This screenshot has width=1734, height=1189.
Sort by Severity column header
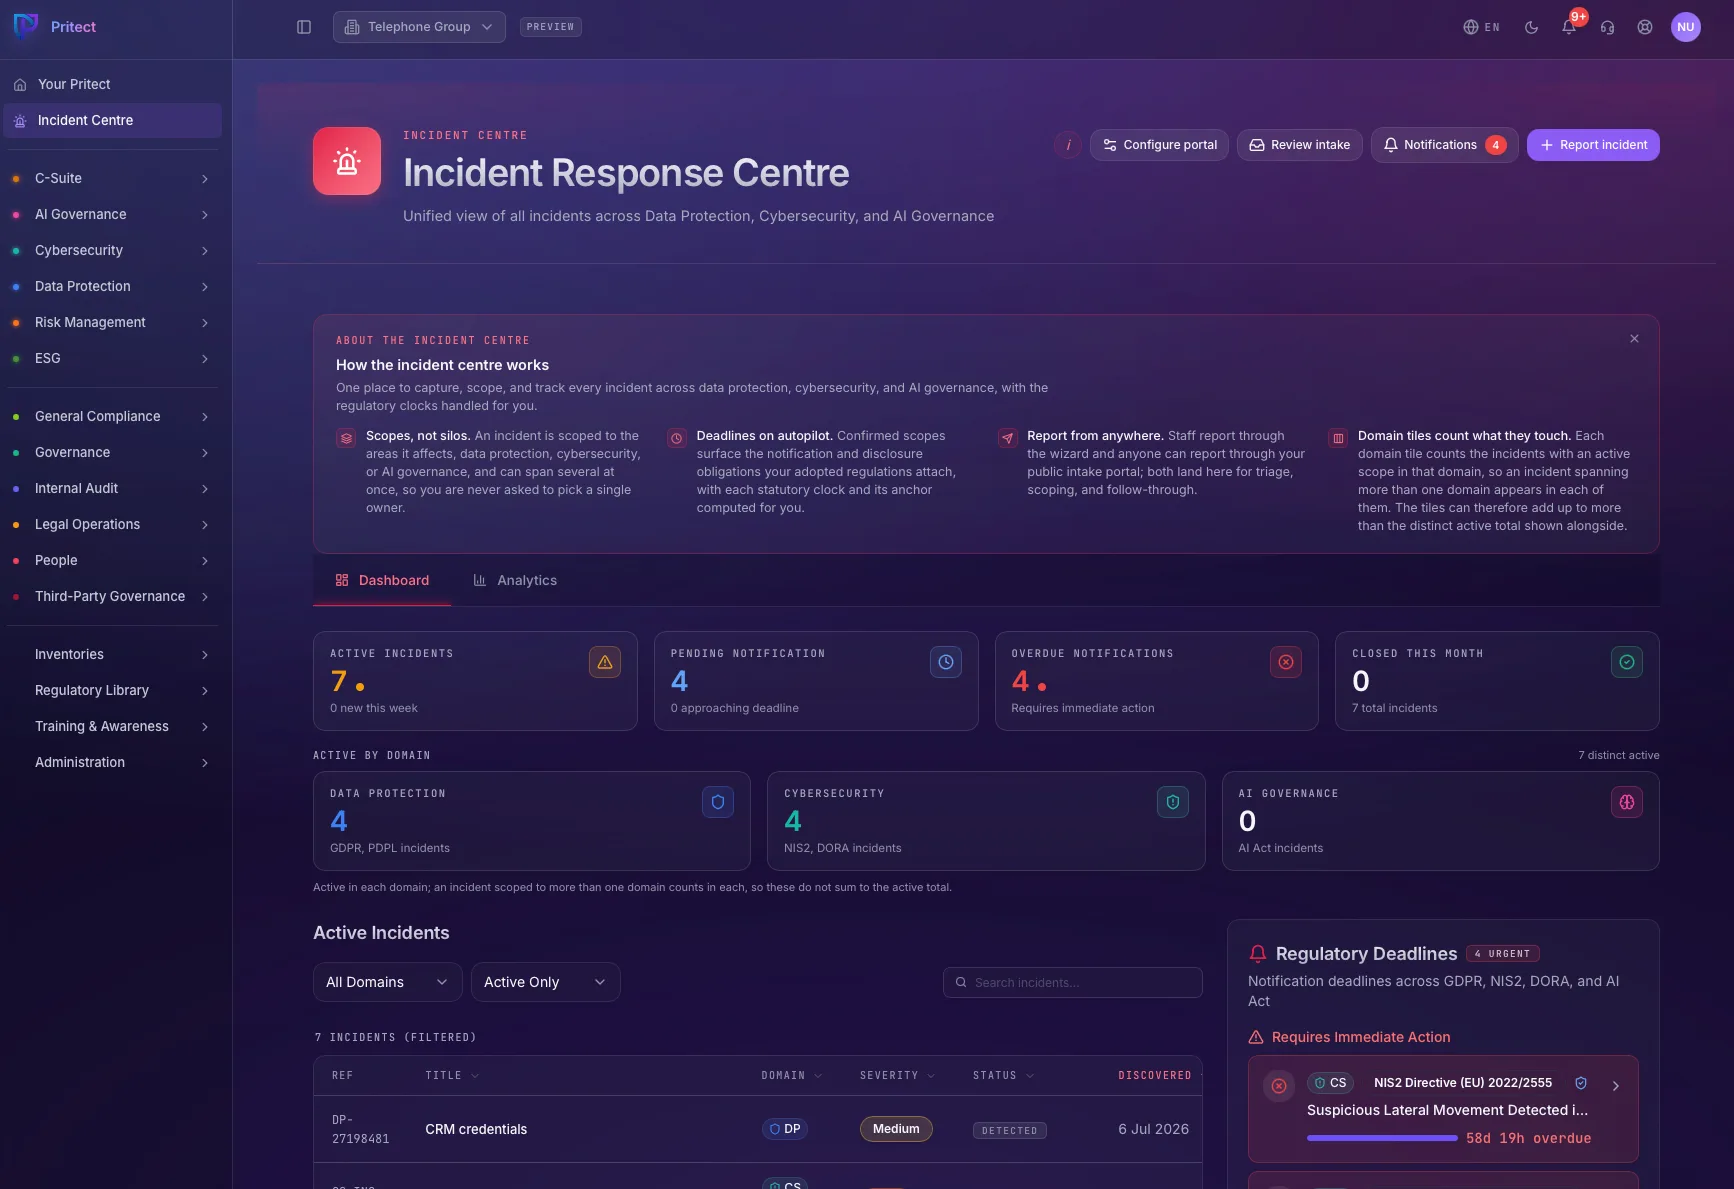898,1076
